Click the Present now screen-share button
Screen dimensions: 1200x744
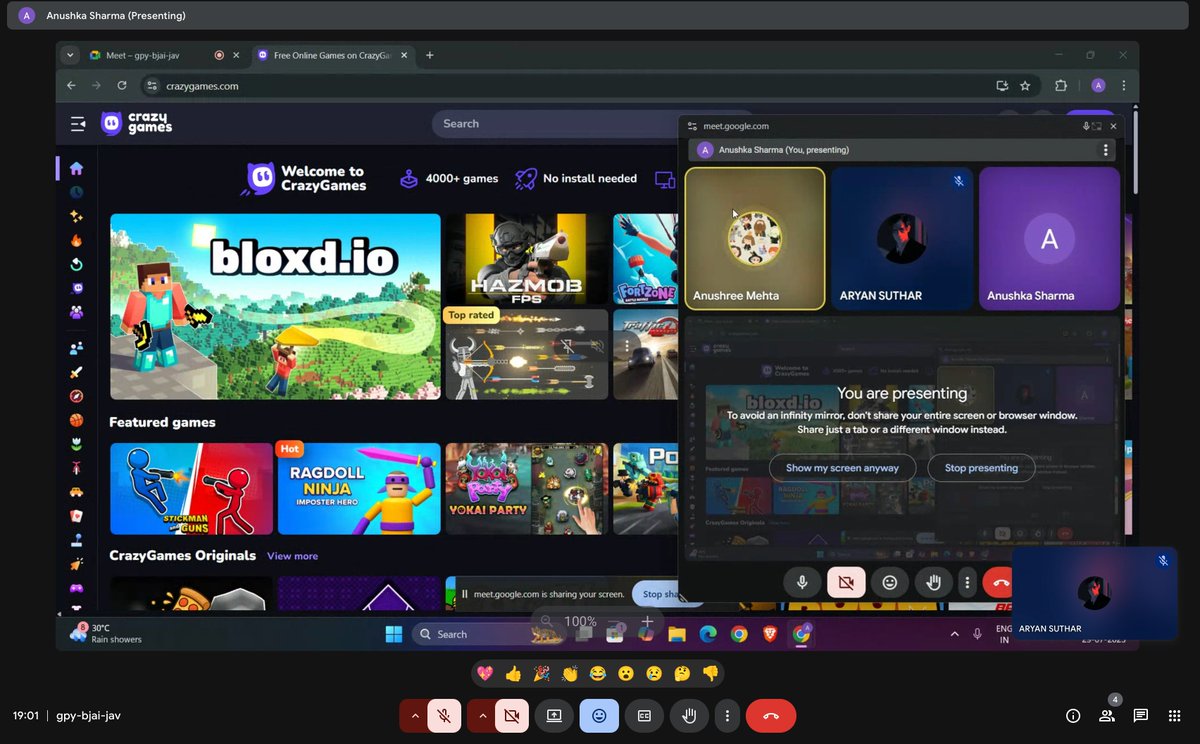coord(554,716)
